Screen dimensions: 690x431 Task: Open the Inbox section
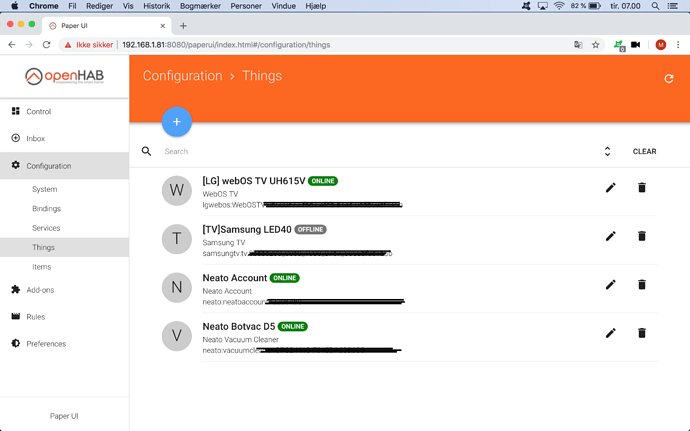coord(64,138)
